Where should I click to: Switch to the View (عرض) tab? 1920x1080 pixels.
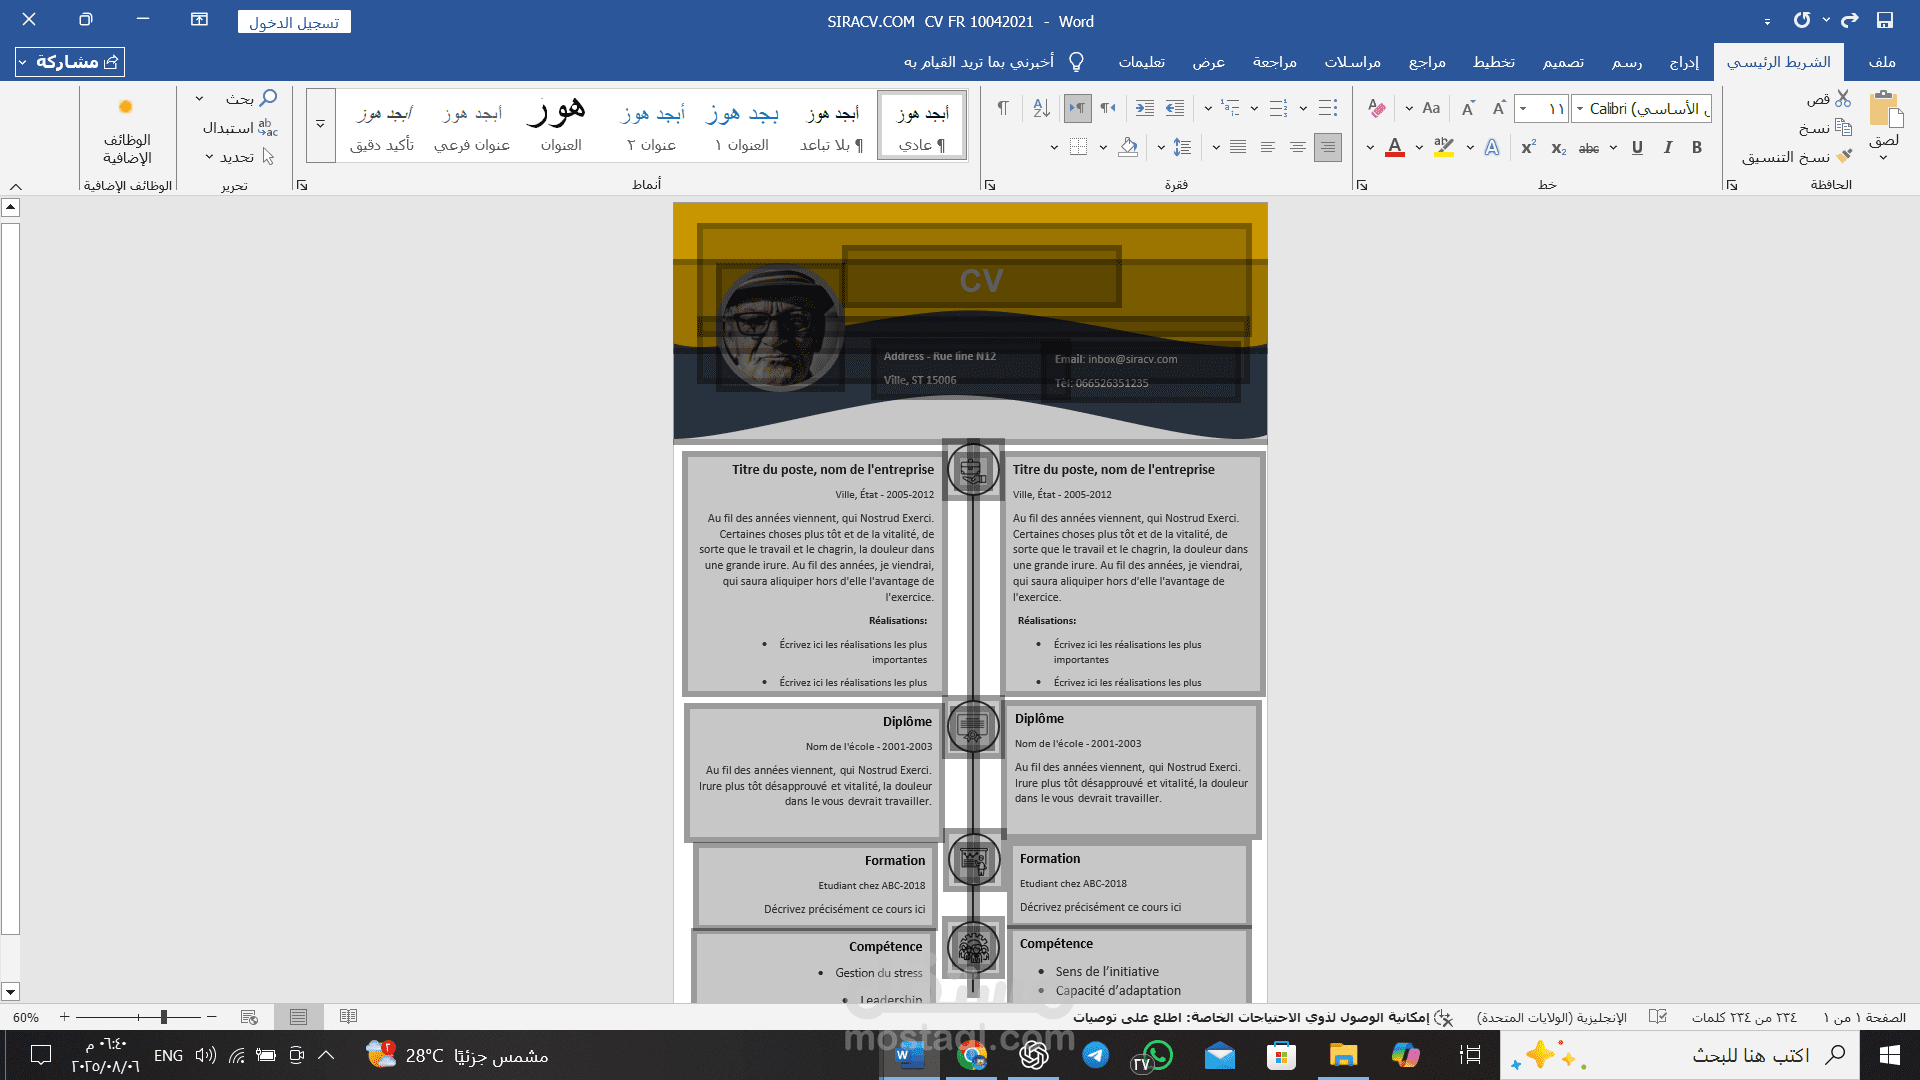click(x=1208, y=62)
